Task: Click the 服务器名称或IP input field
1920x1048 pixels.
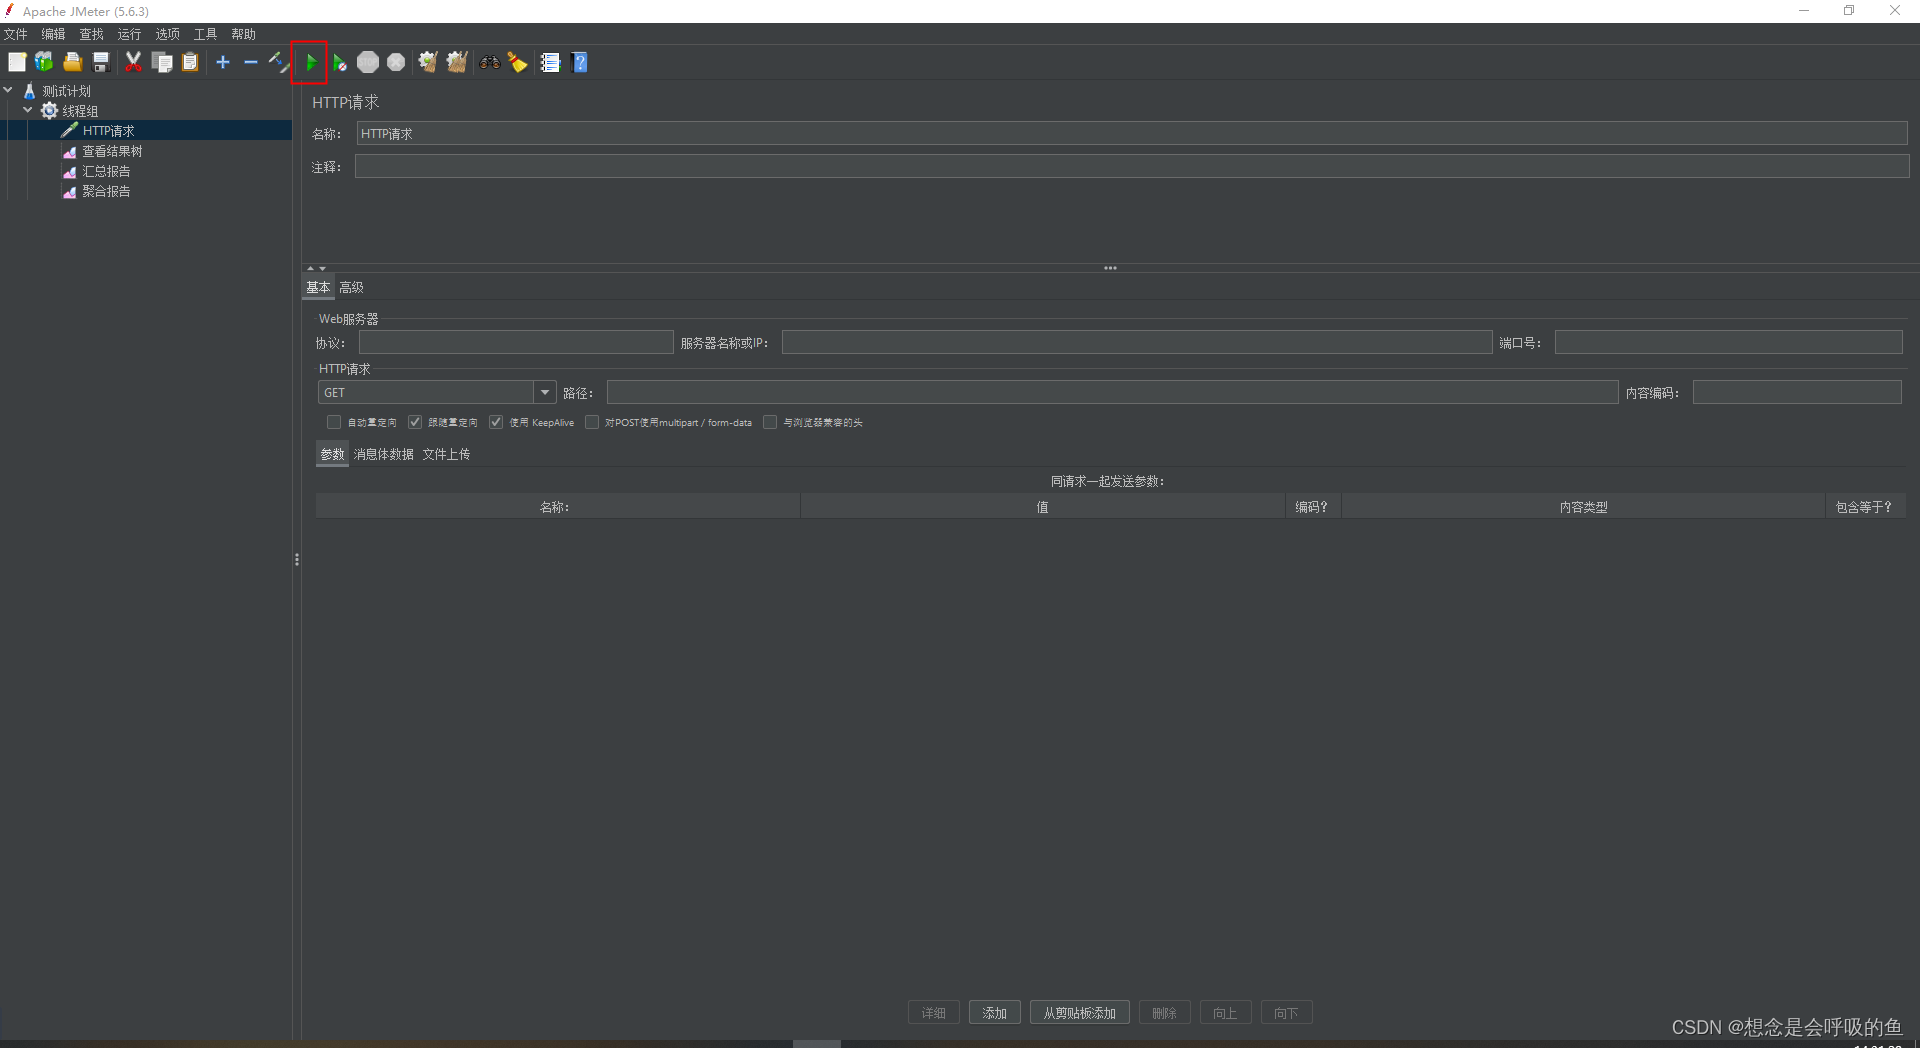Action: coord(1137,343)
